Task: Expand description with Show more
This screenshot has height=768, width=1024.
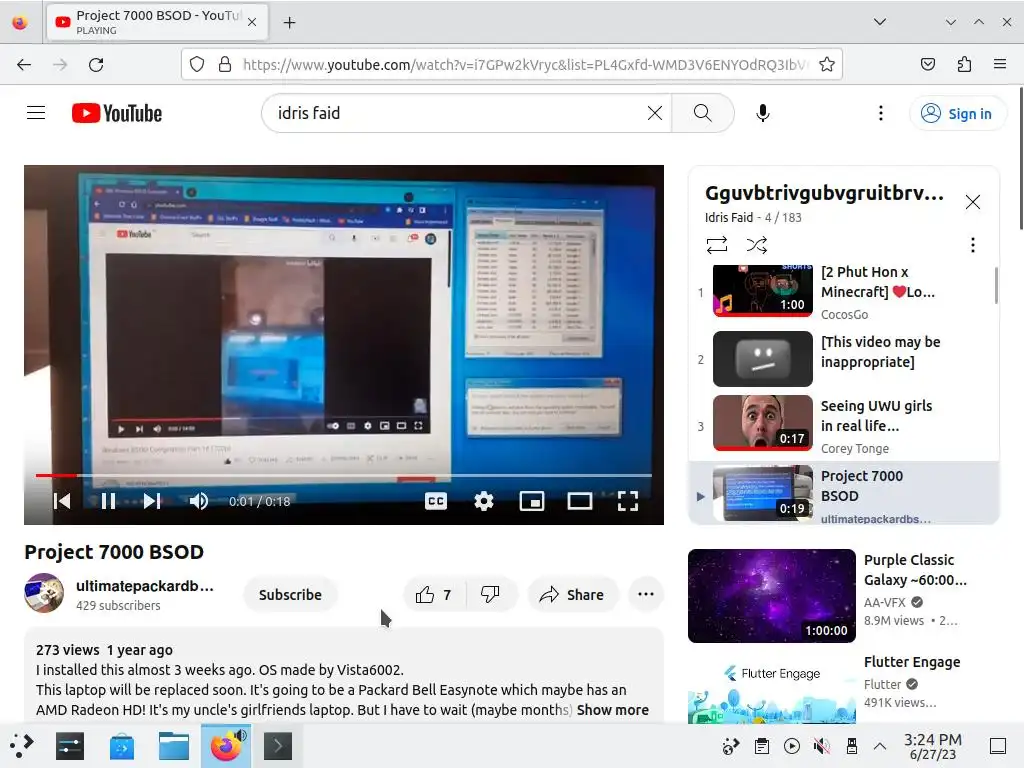Action: click(613, 710)
